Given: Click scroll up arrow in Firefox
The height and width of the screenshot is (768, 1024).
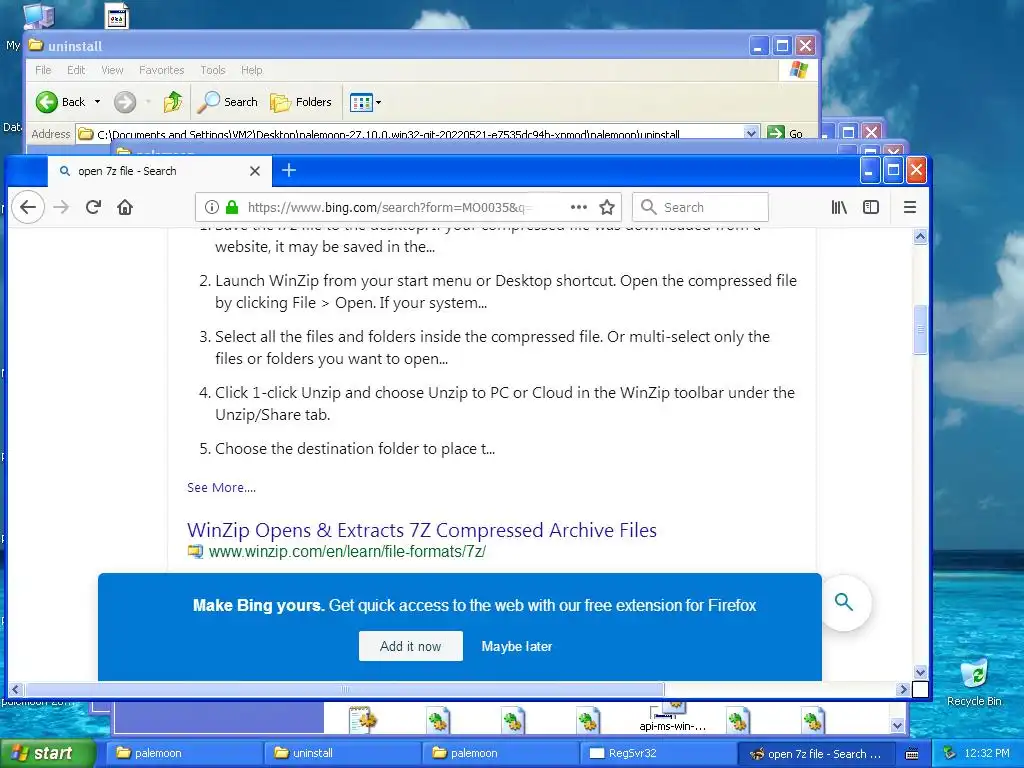Looking at the screenshot, I should [920, 236].
